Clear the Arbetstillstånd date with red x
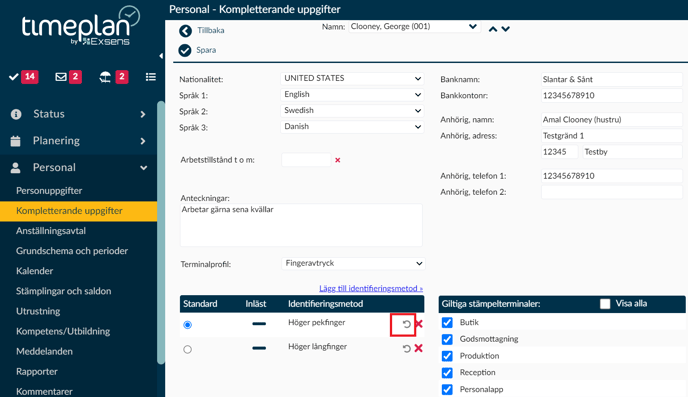The width and height of the screenshot is (688, 397). pyautogui.click(x=337, y=160)
